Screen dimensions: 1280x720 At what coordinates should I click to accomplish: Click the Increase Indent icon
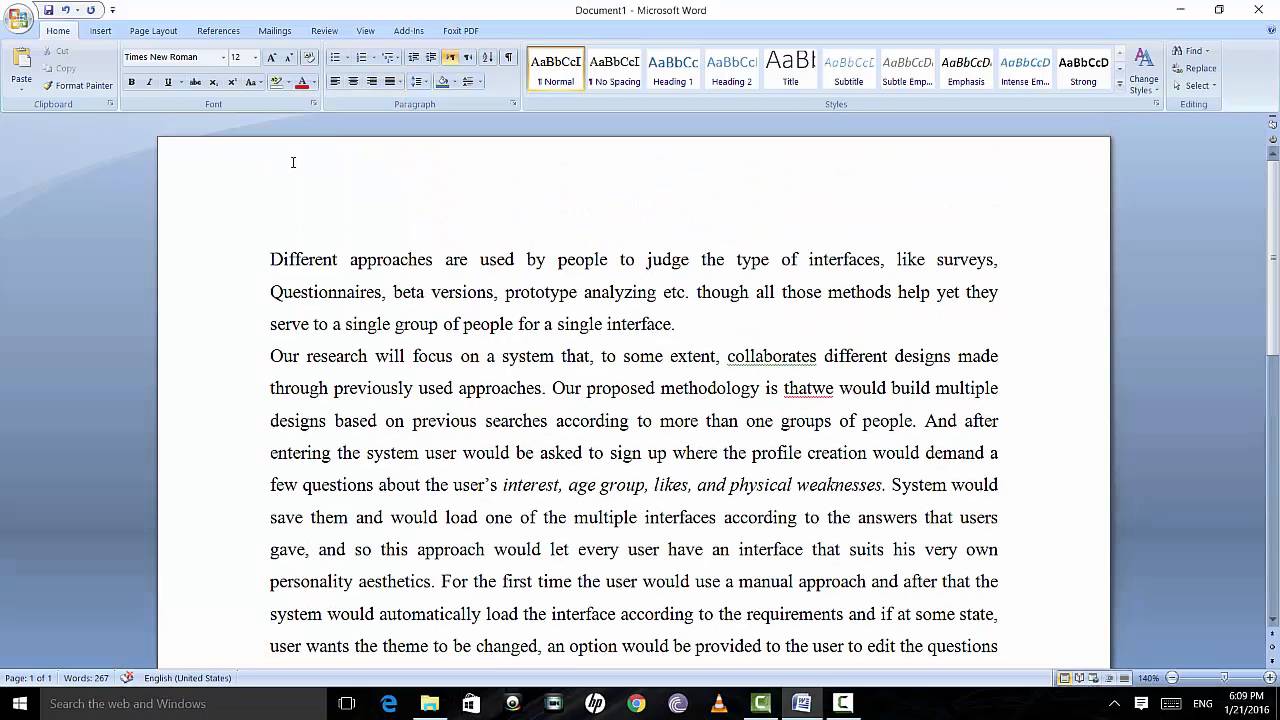431,57
